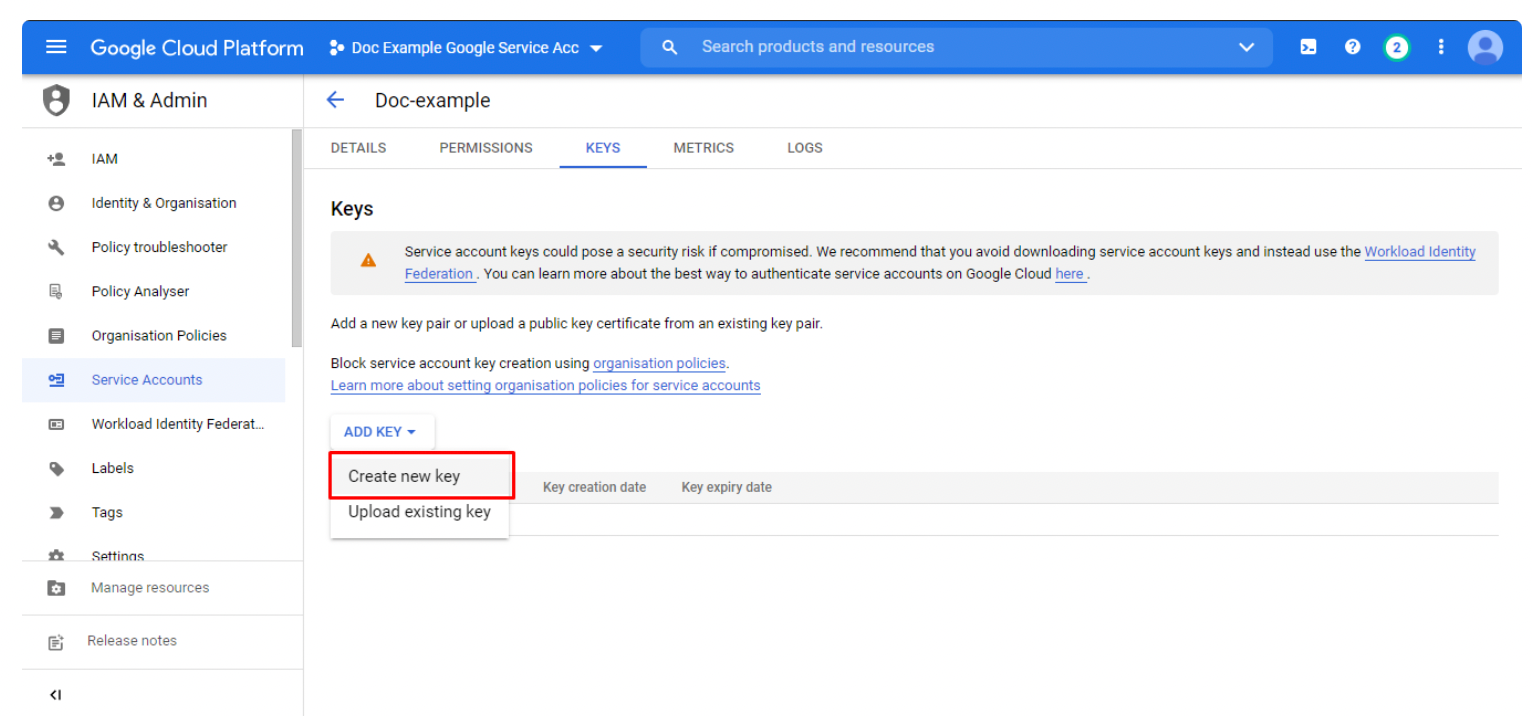
Task: Open the ADD KEY dropdown button
Action: [382, 432]
